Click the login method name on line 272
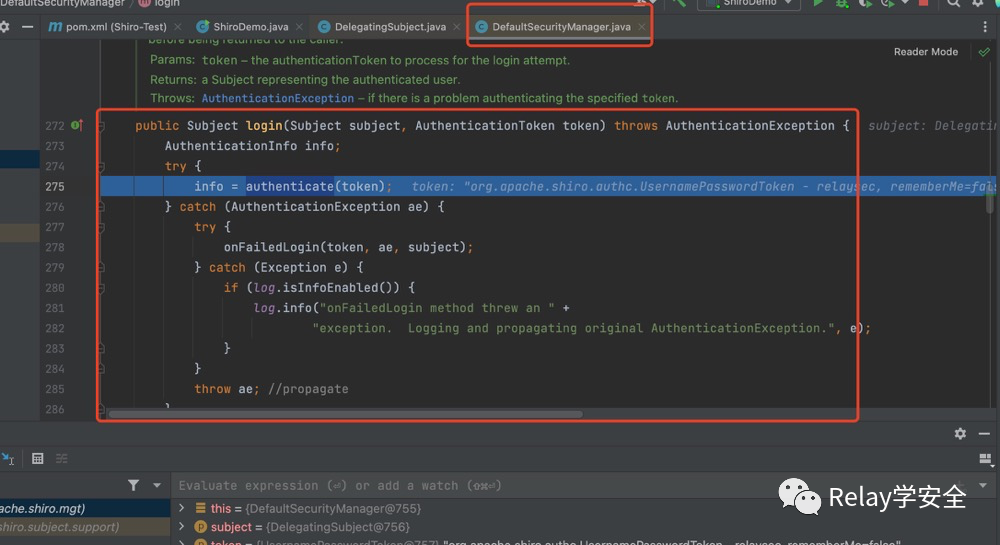Viewport: 1000px width, 545px height. click(x=264, y=126)
